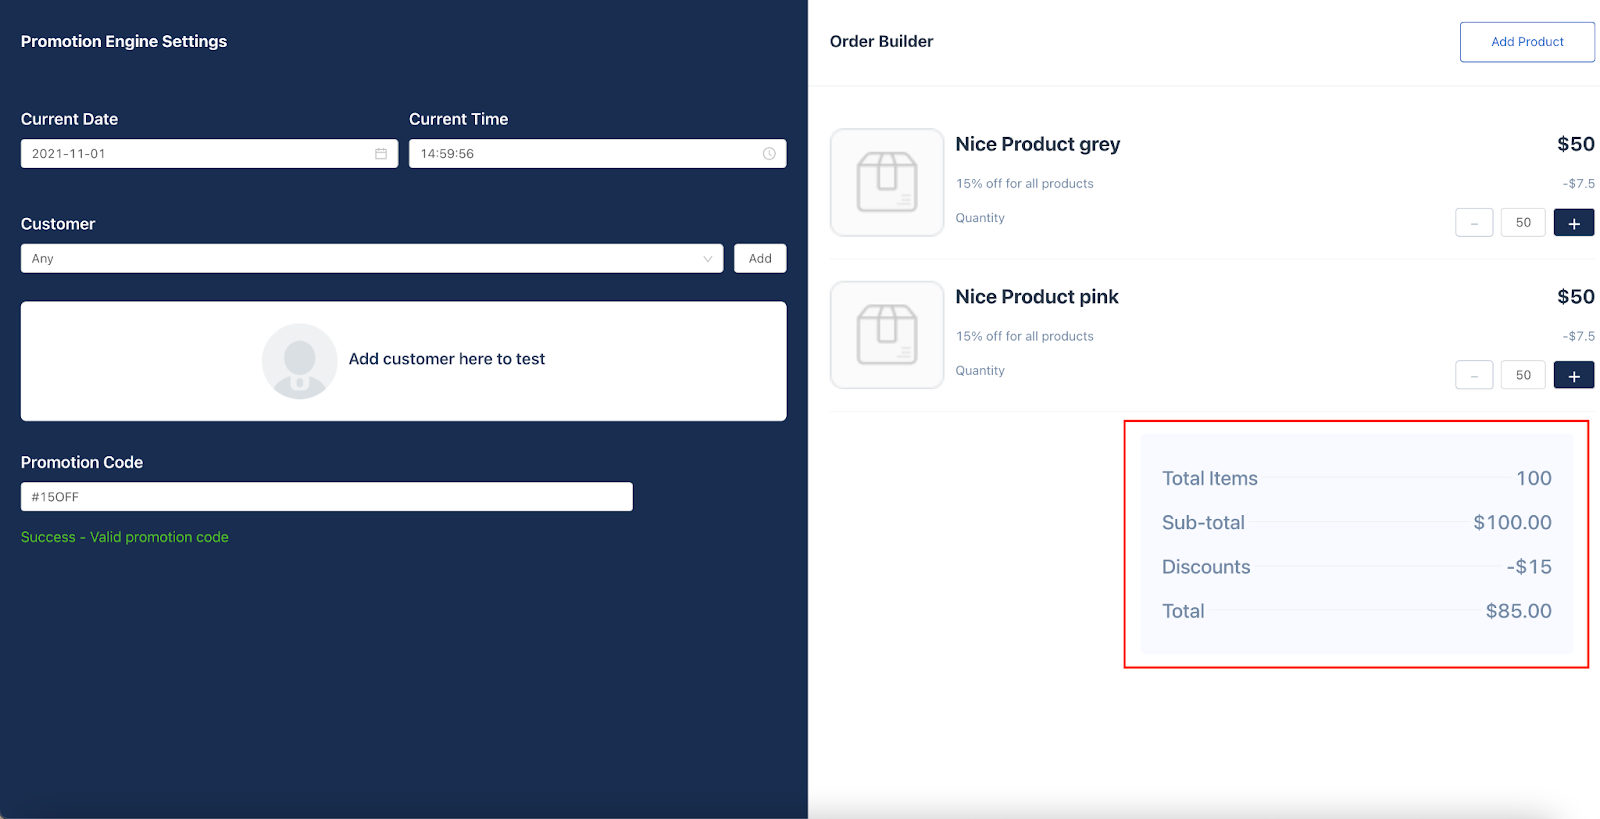Click the Promotion Engine Settings heading
1600x819 pixels.
click(124, 42)
